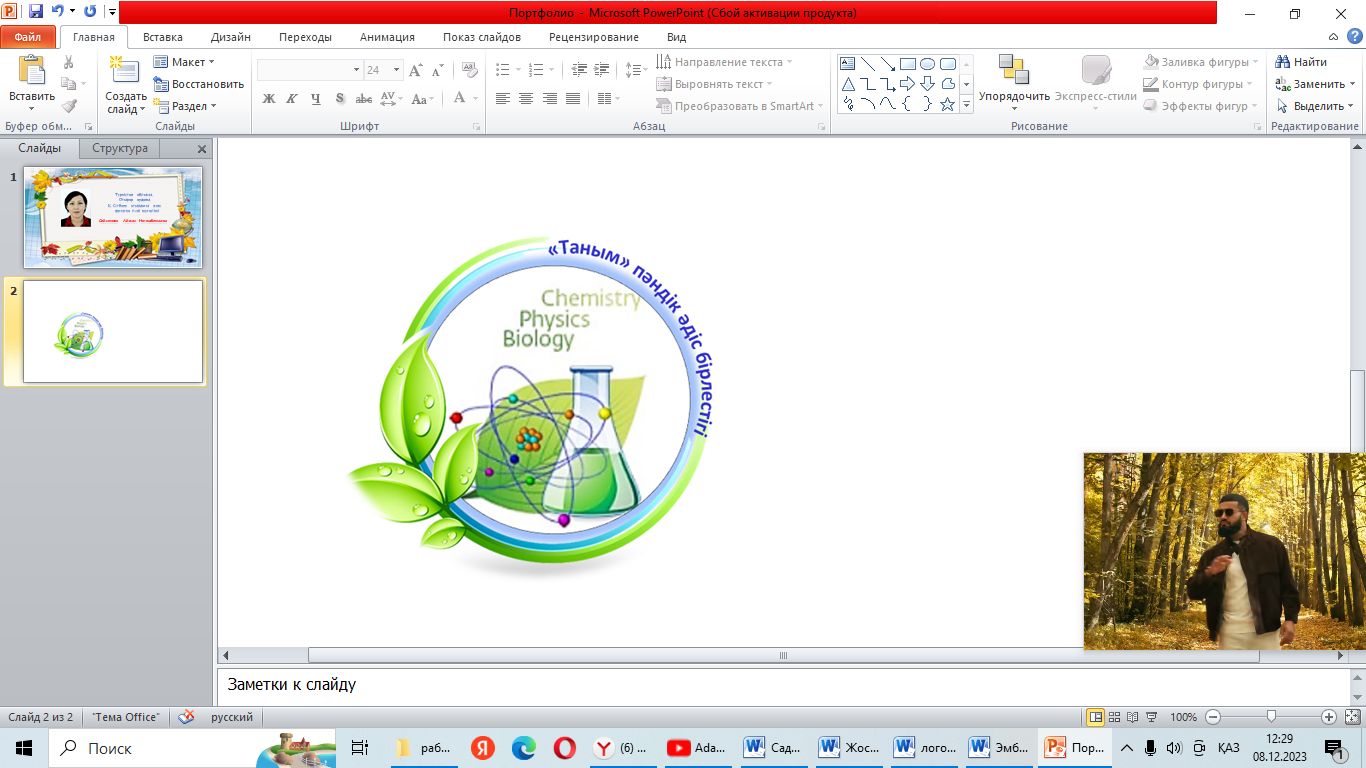Select the rectangle shape in shapes gallery
This screenshot has width=1366, height=768.
coord(907,64)
